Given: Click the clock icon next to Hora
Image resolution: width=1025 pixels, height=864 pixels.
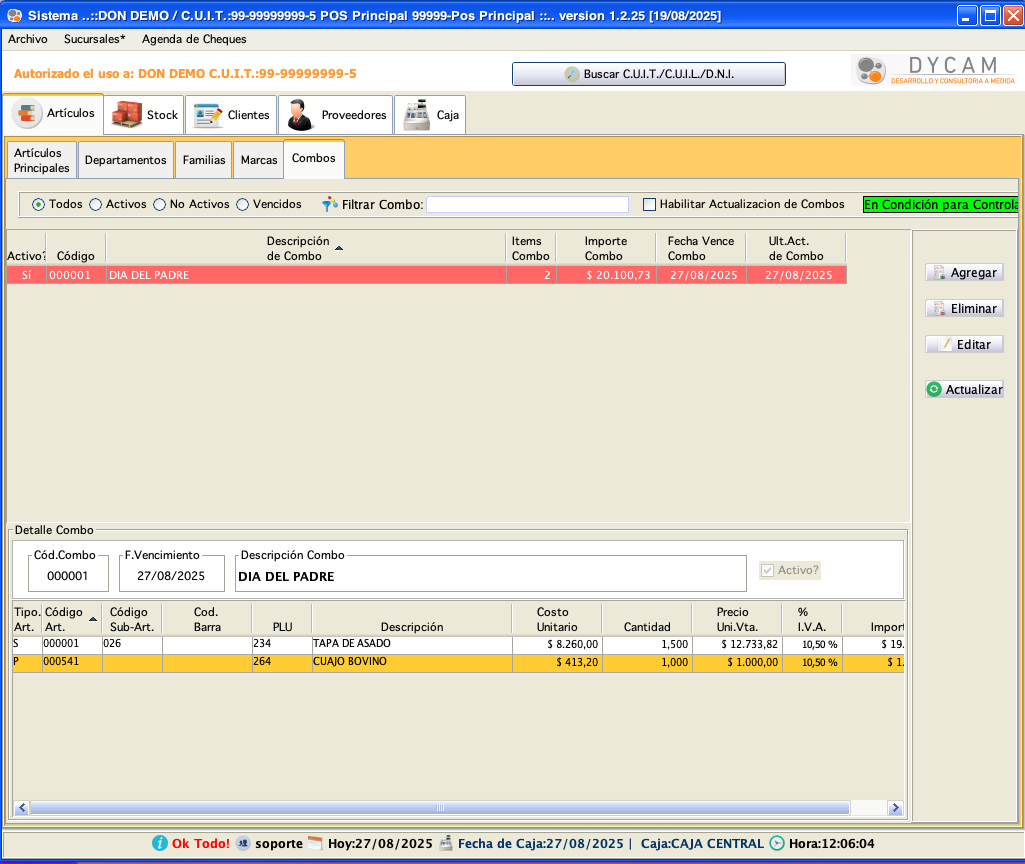Looking at the screenshot, I should pyautogui.click(x=777, y=843).
